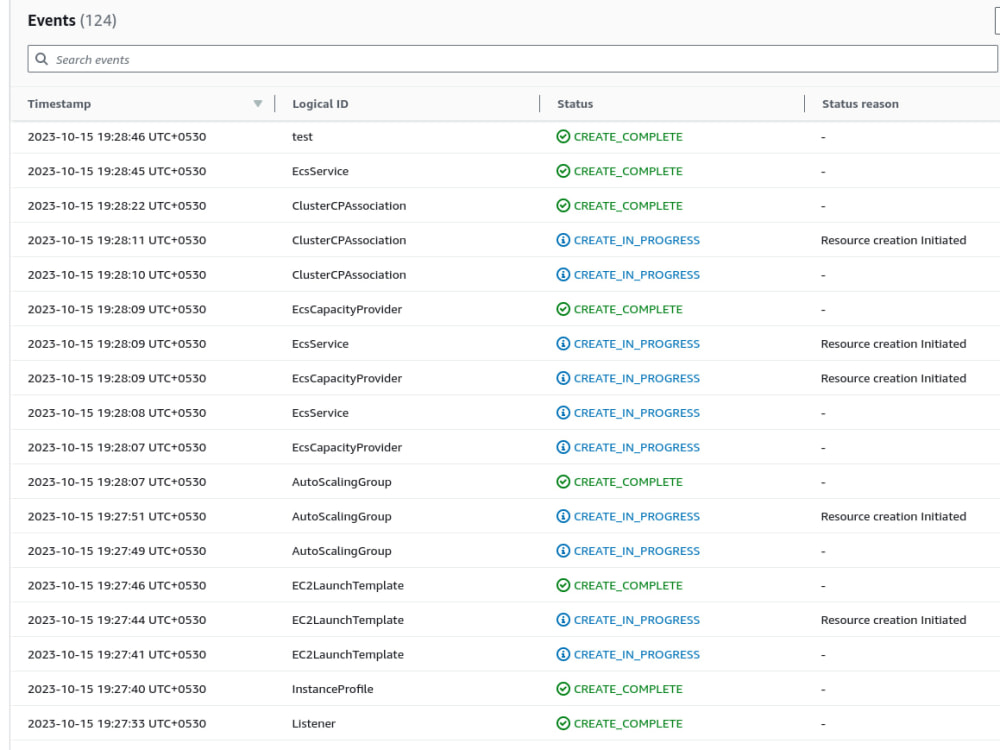Select EcsCapacityProvider logical ID with CREATE_COMPLETE status
This screenshot has height=750, width=1000.
[347, 309]
